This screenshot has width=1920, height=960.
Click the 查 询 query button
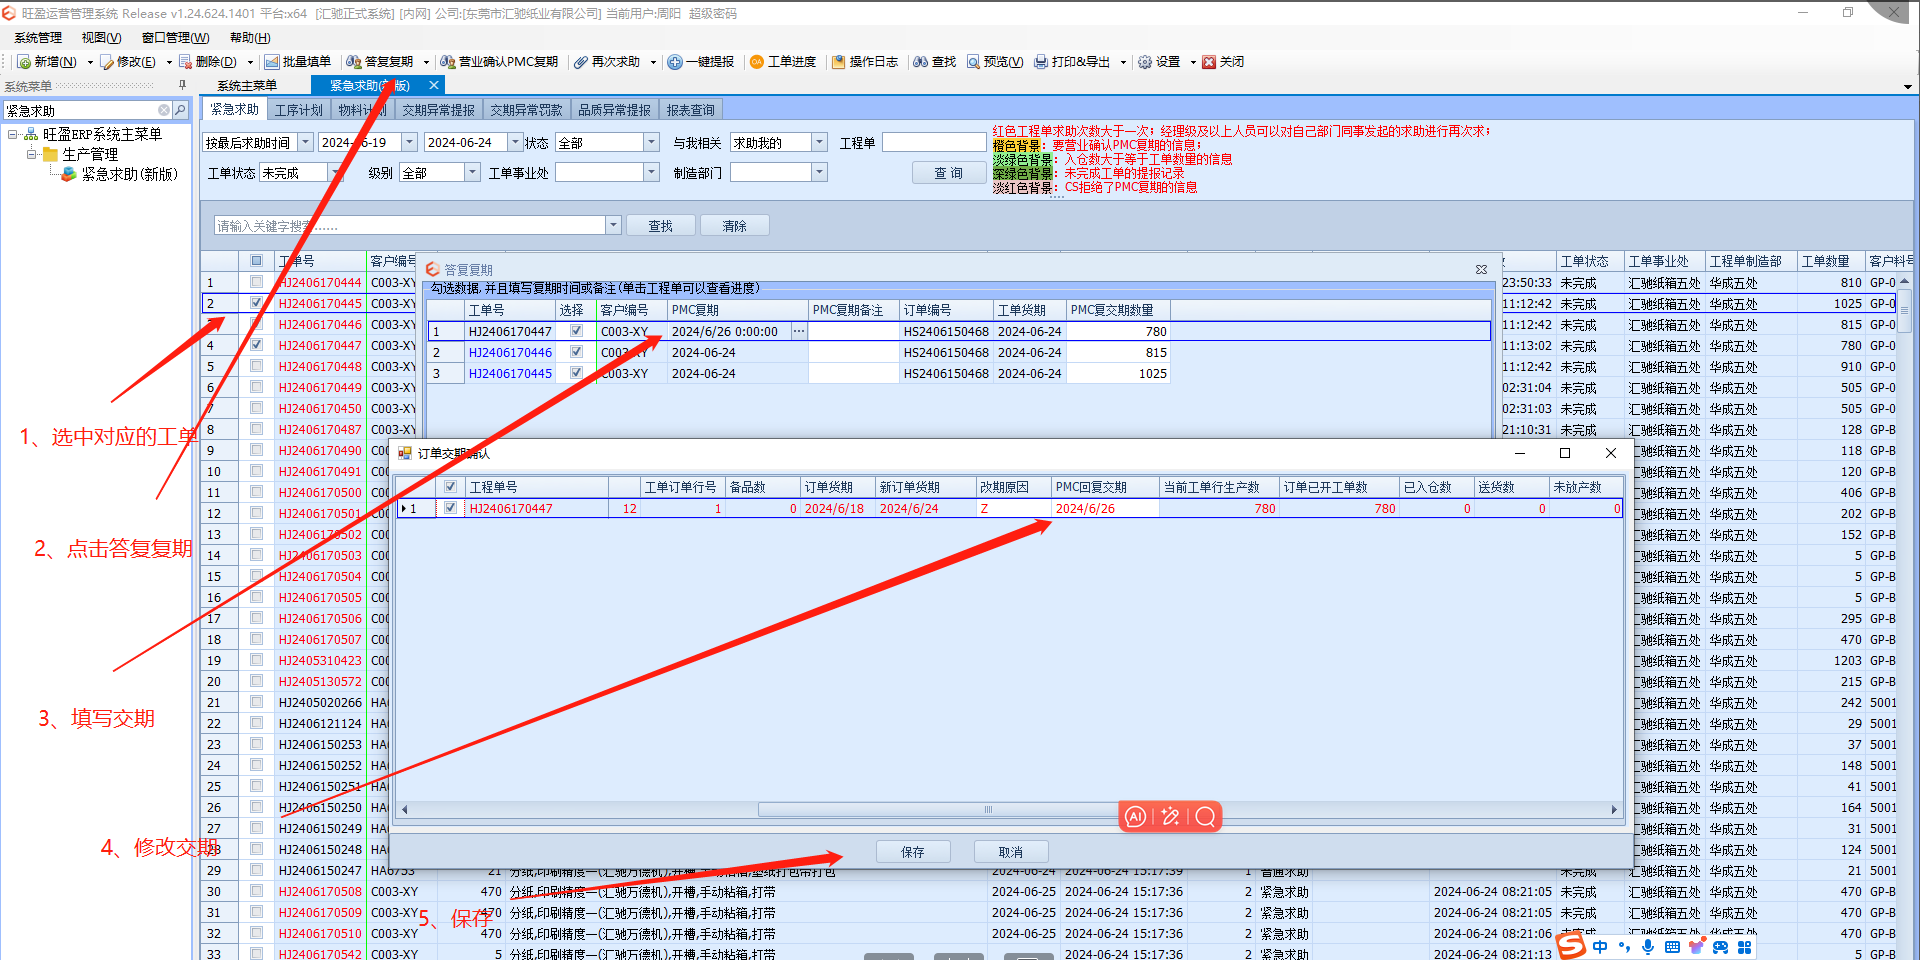pyautogui.click(x=948, y=173)
